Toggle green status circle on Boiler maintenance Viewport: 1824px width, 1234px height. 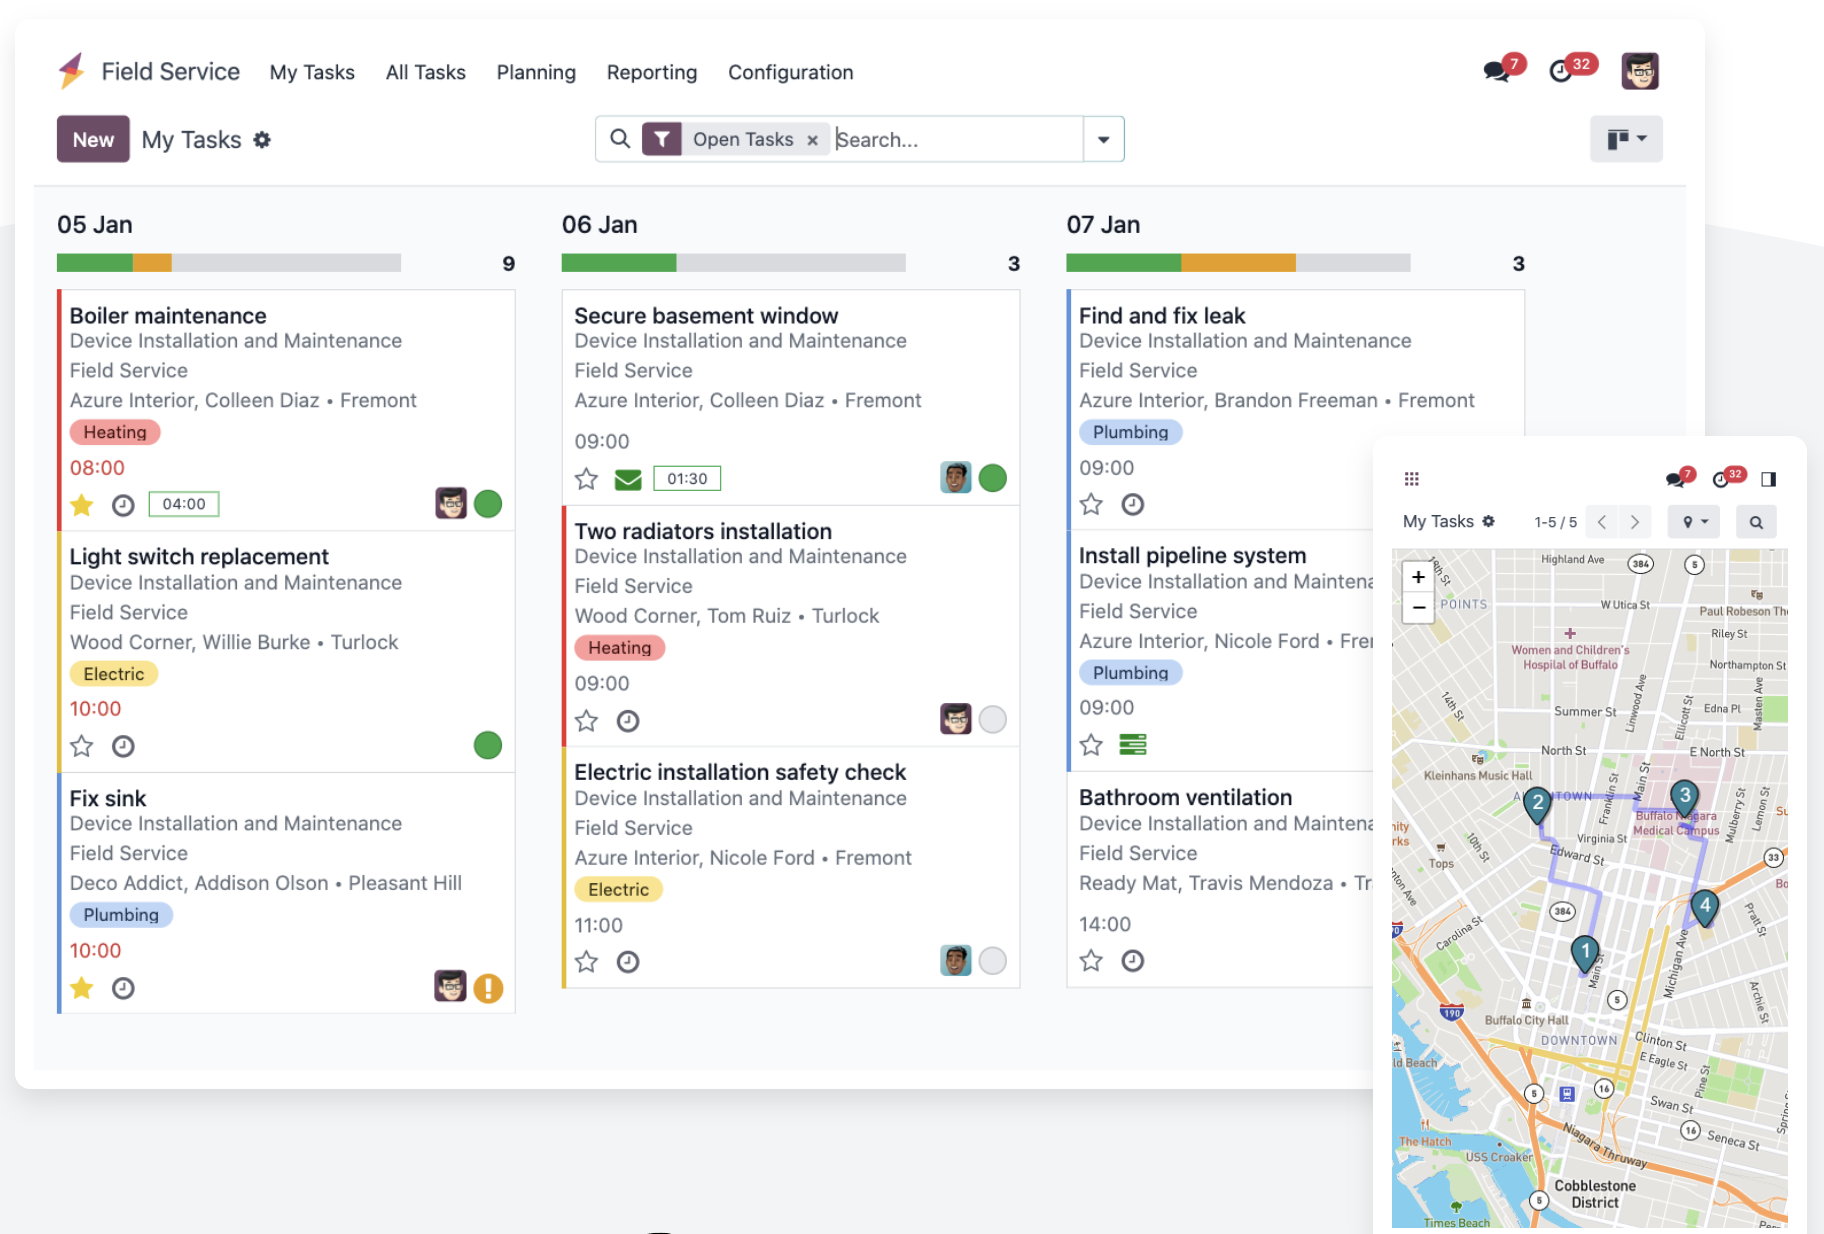(488, 504)
